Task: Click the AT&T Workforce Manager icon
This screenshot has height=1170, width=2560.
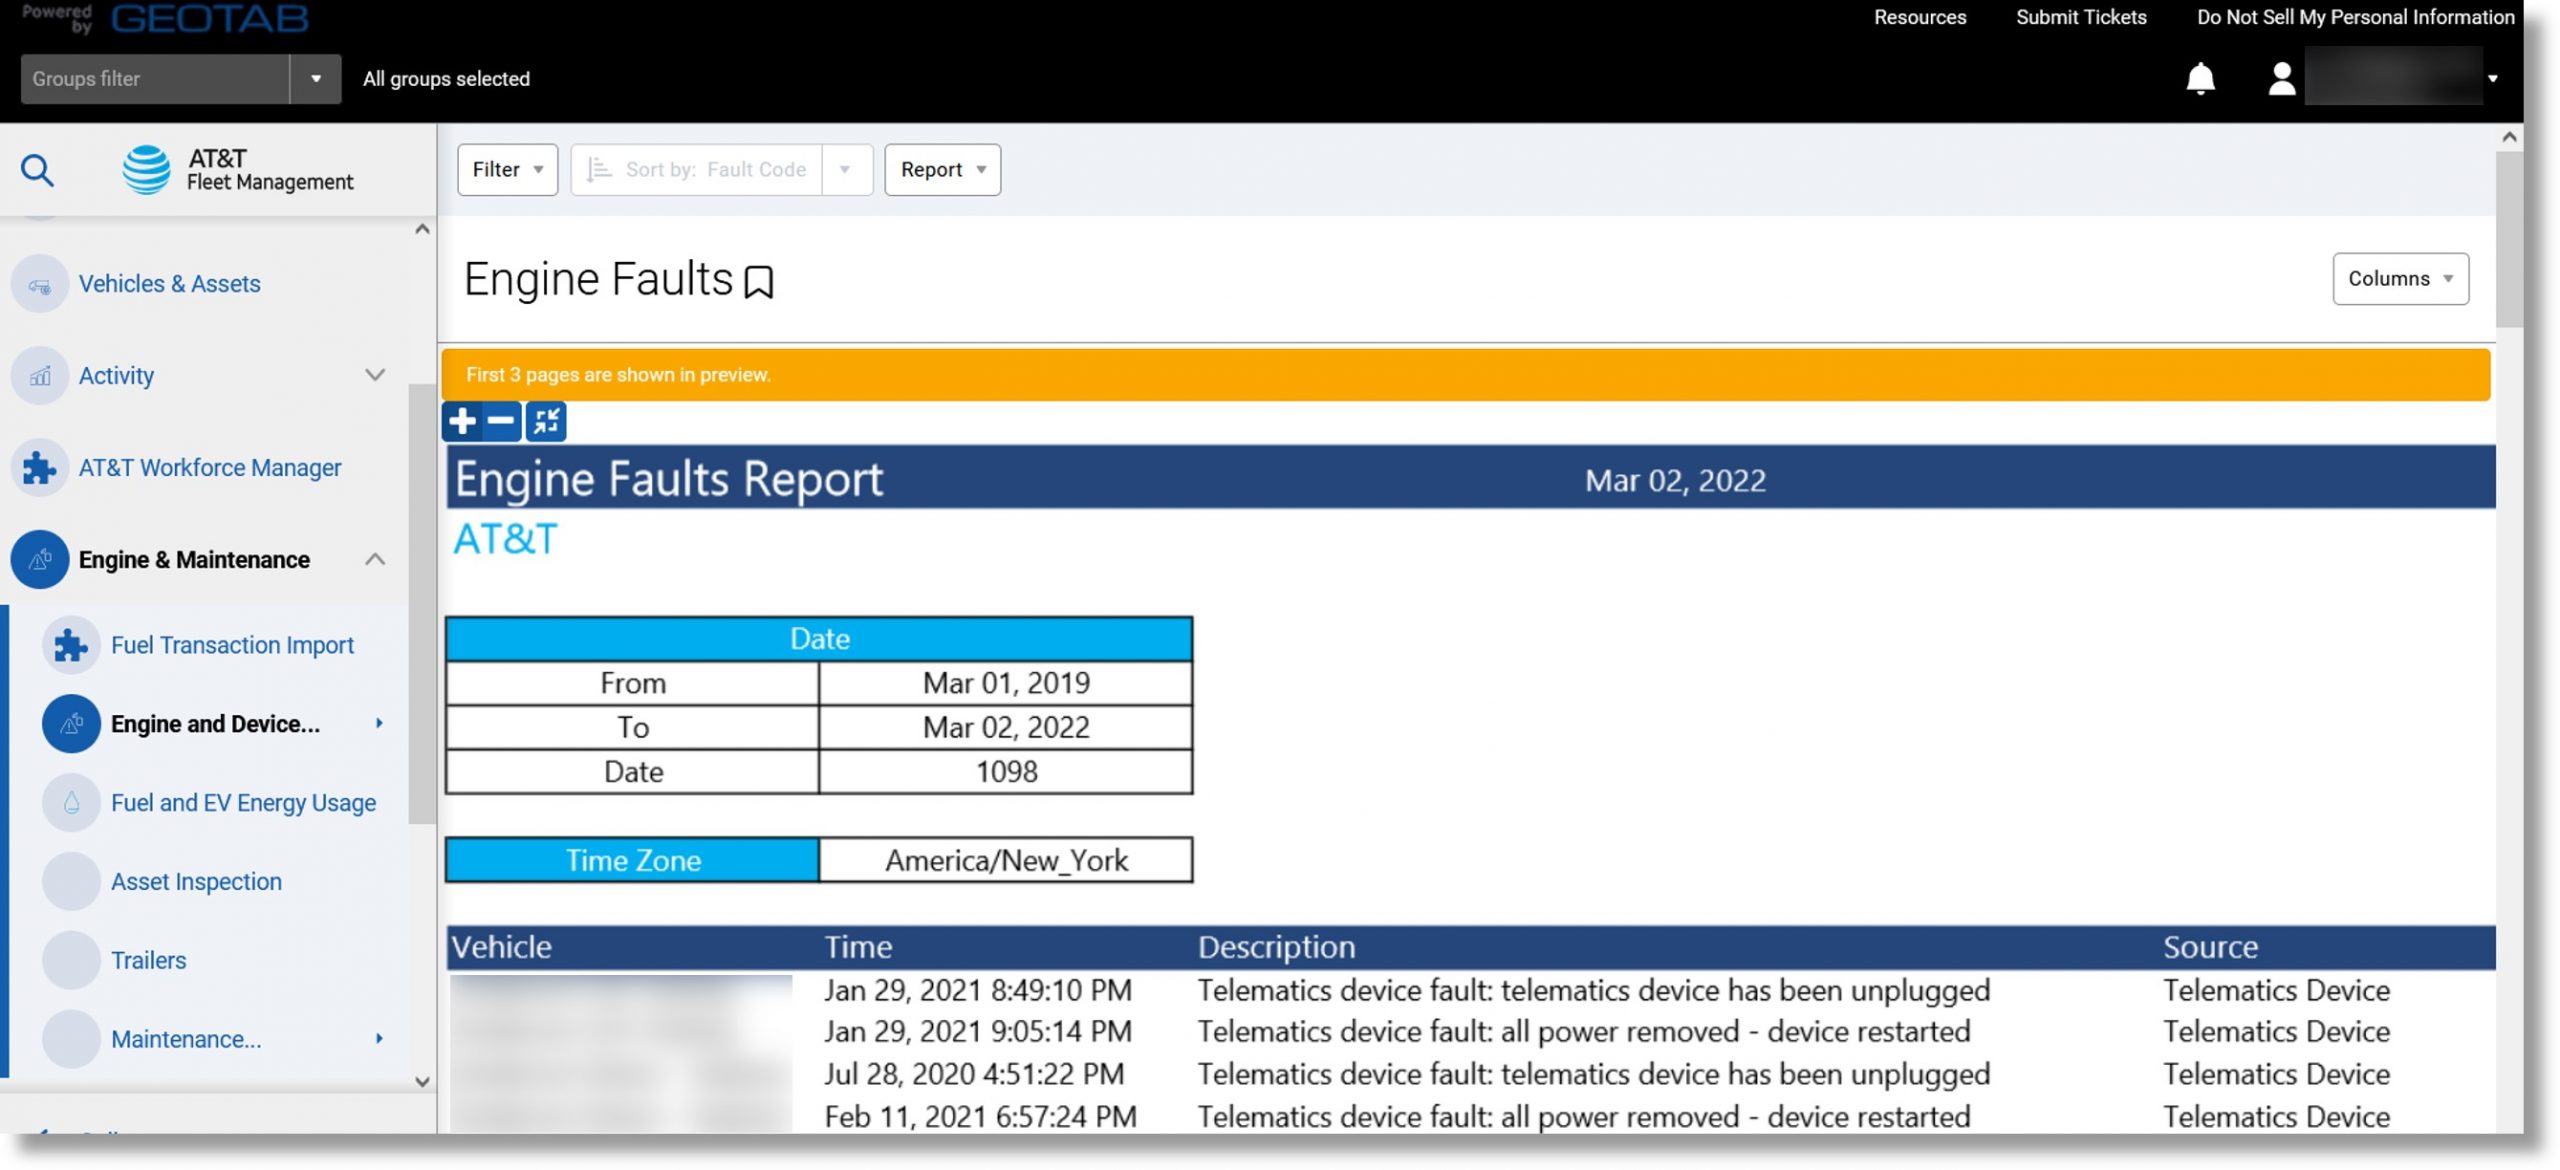Action: [x=41, y=467]
